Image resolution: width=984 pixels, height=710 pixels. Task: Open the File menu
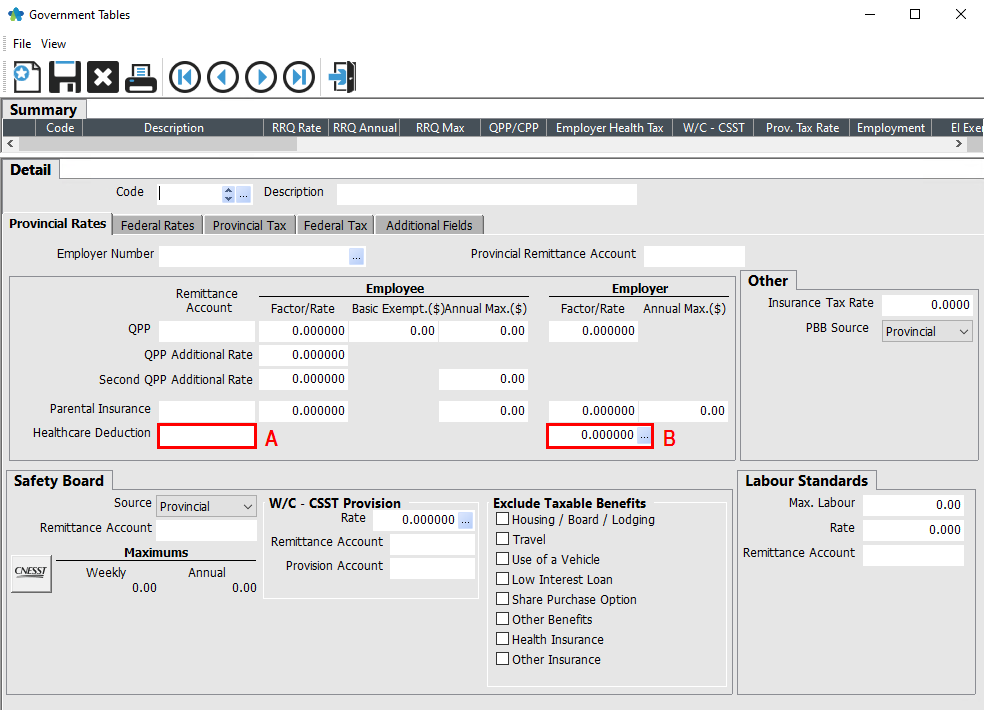[22, 44]
